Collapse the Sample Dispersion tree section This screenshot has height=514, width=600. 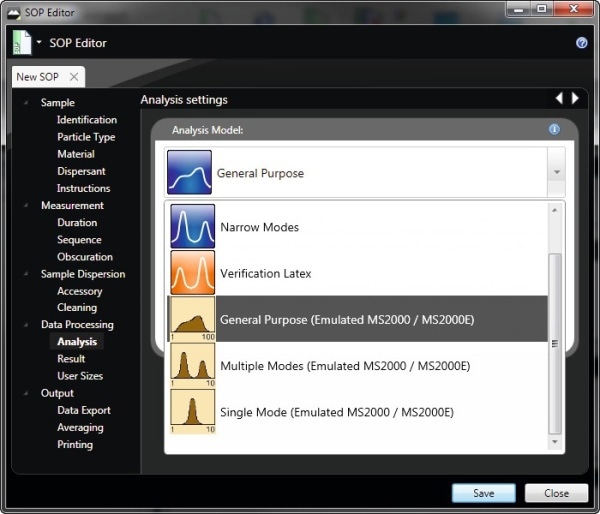pyautogui.click(x=26, y=274)
